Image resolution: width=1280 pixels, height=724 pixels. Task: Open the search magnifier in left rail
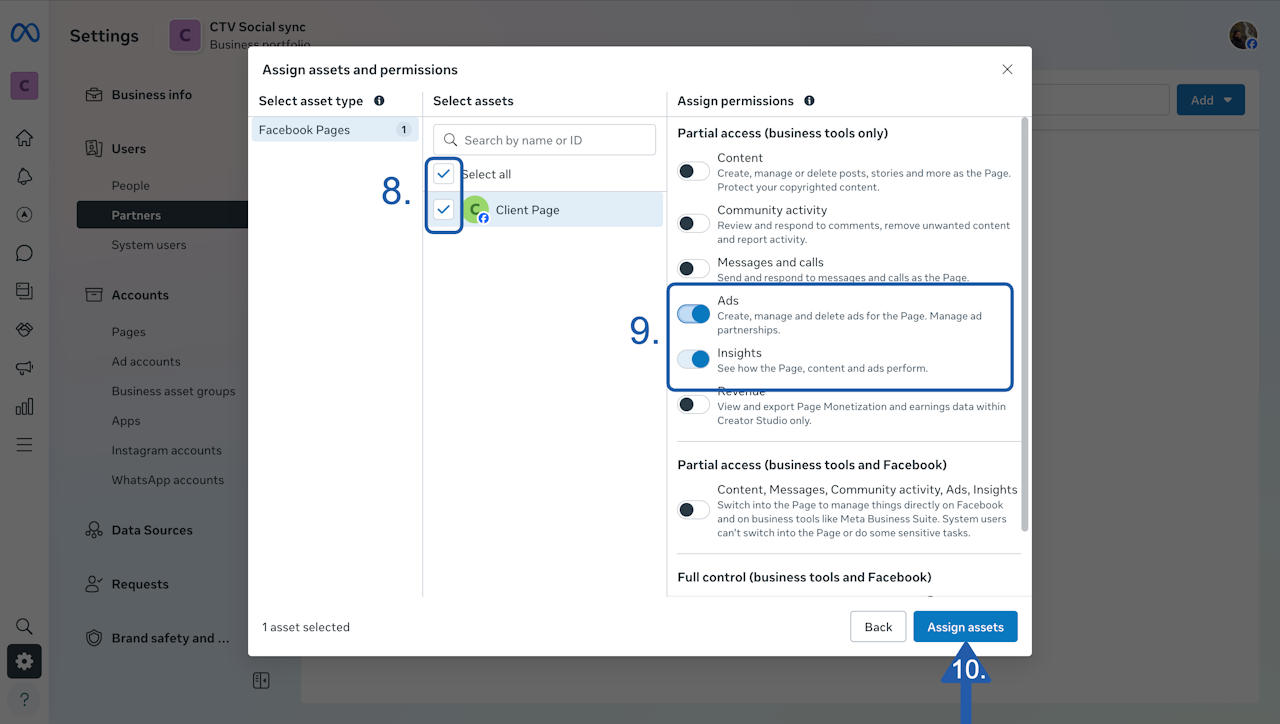tap(25, 626)
